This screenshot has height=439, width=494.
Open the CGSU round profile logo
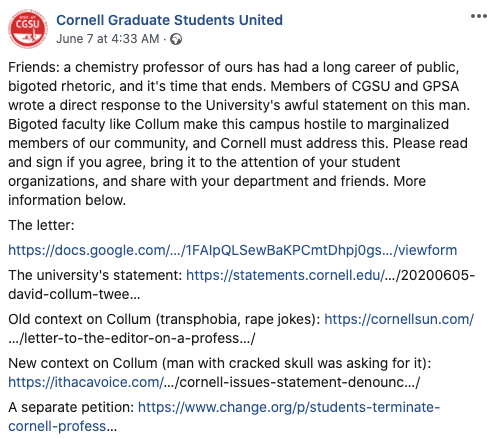coord(28,29)
